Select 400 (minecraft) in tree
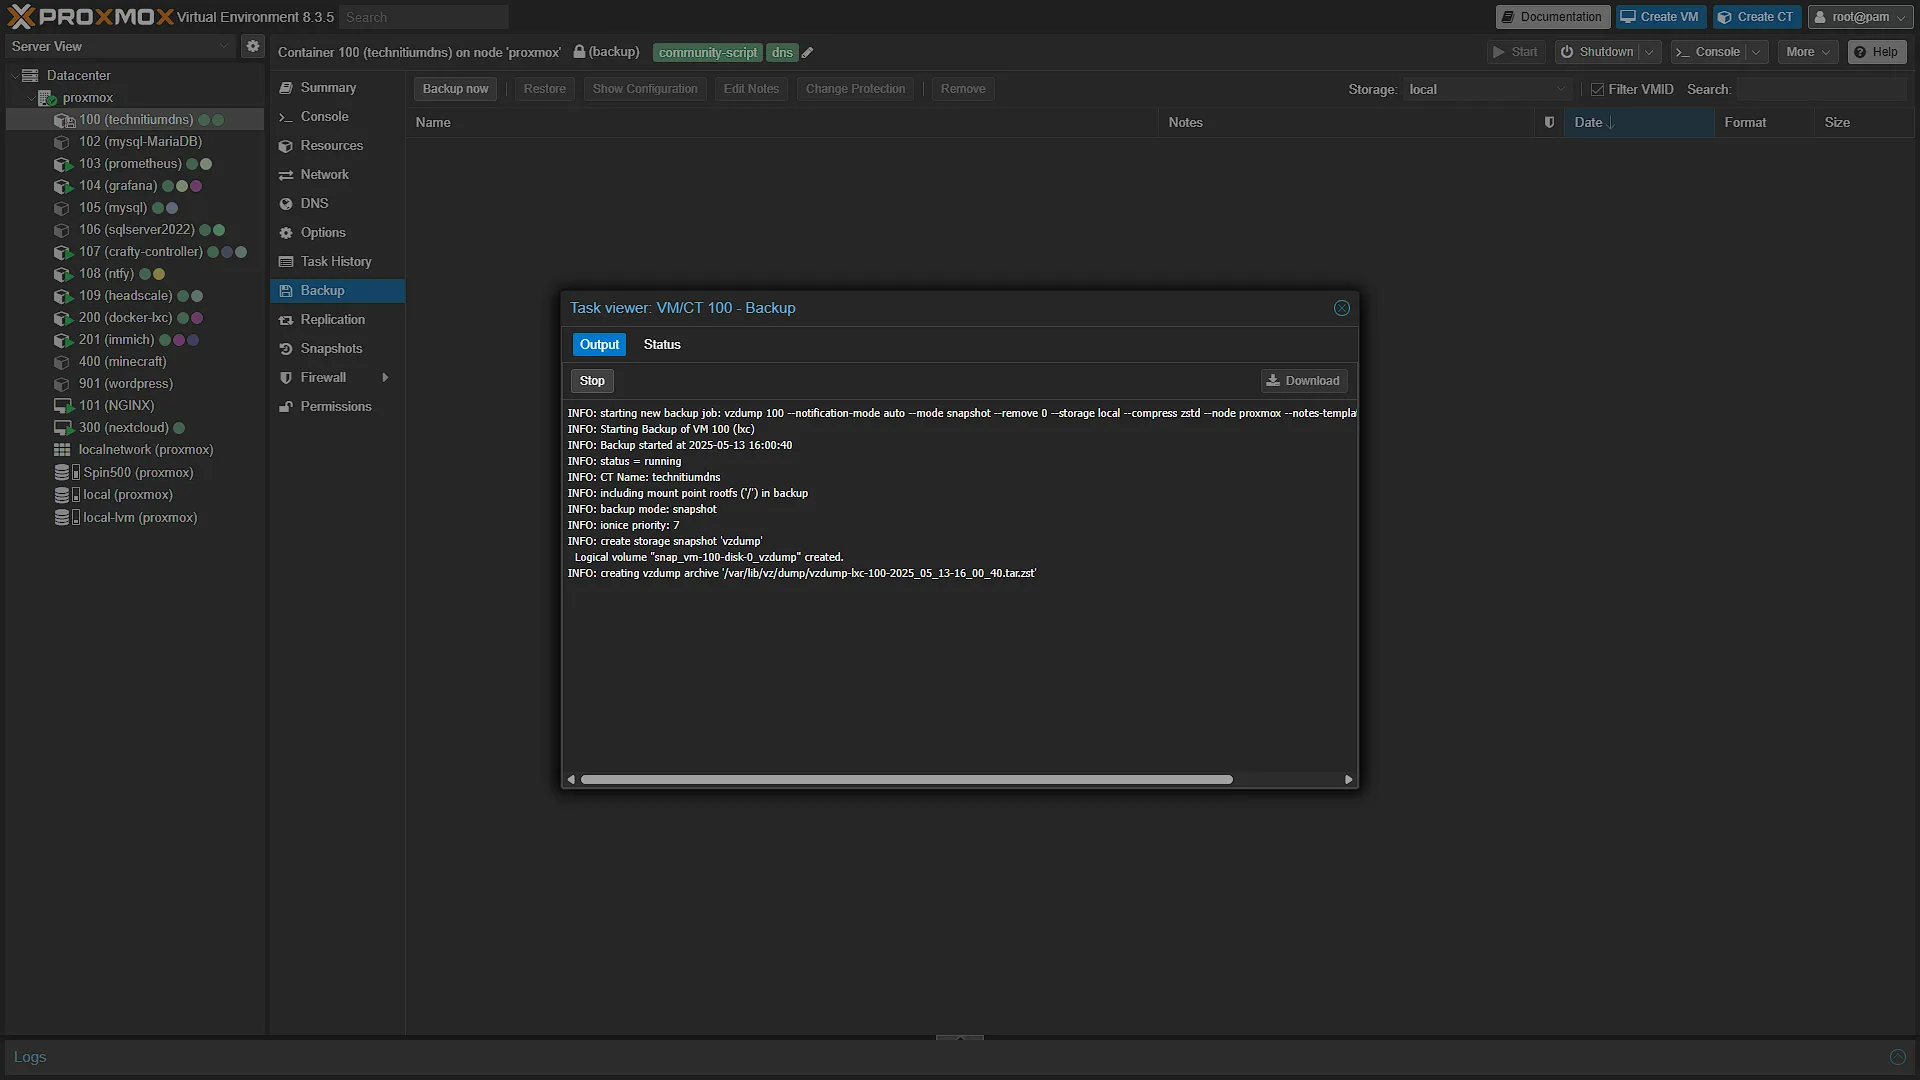 (x=135, y=362)
